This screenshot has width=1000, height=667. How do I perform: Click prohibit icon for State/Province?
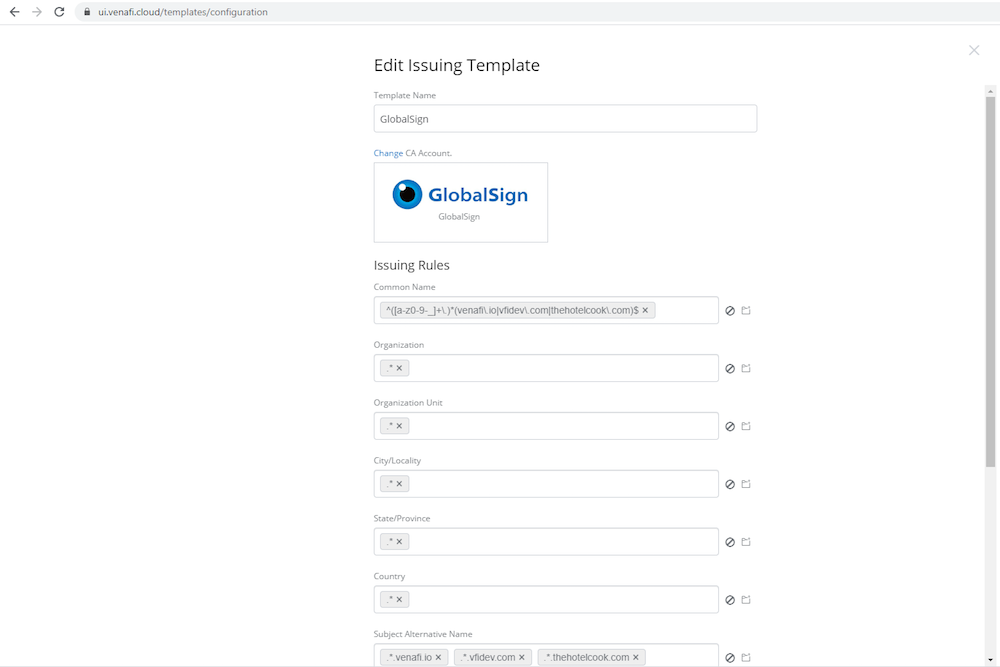point(730,543)
